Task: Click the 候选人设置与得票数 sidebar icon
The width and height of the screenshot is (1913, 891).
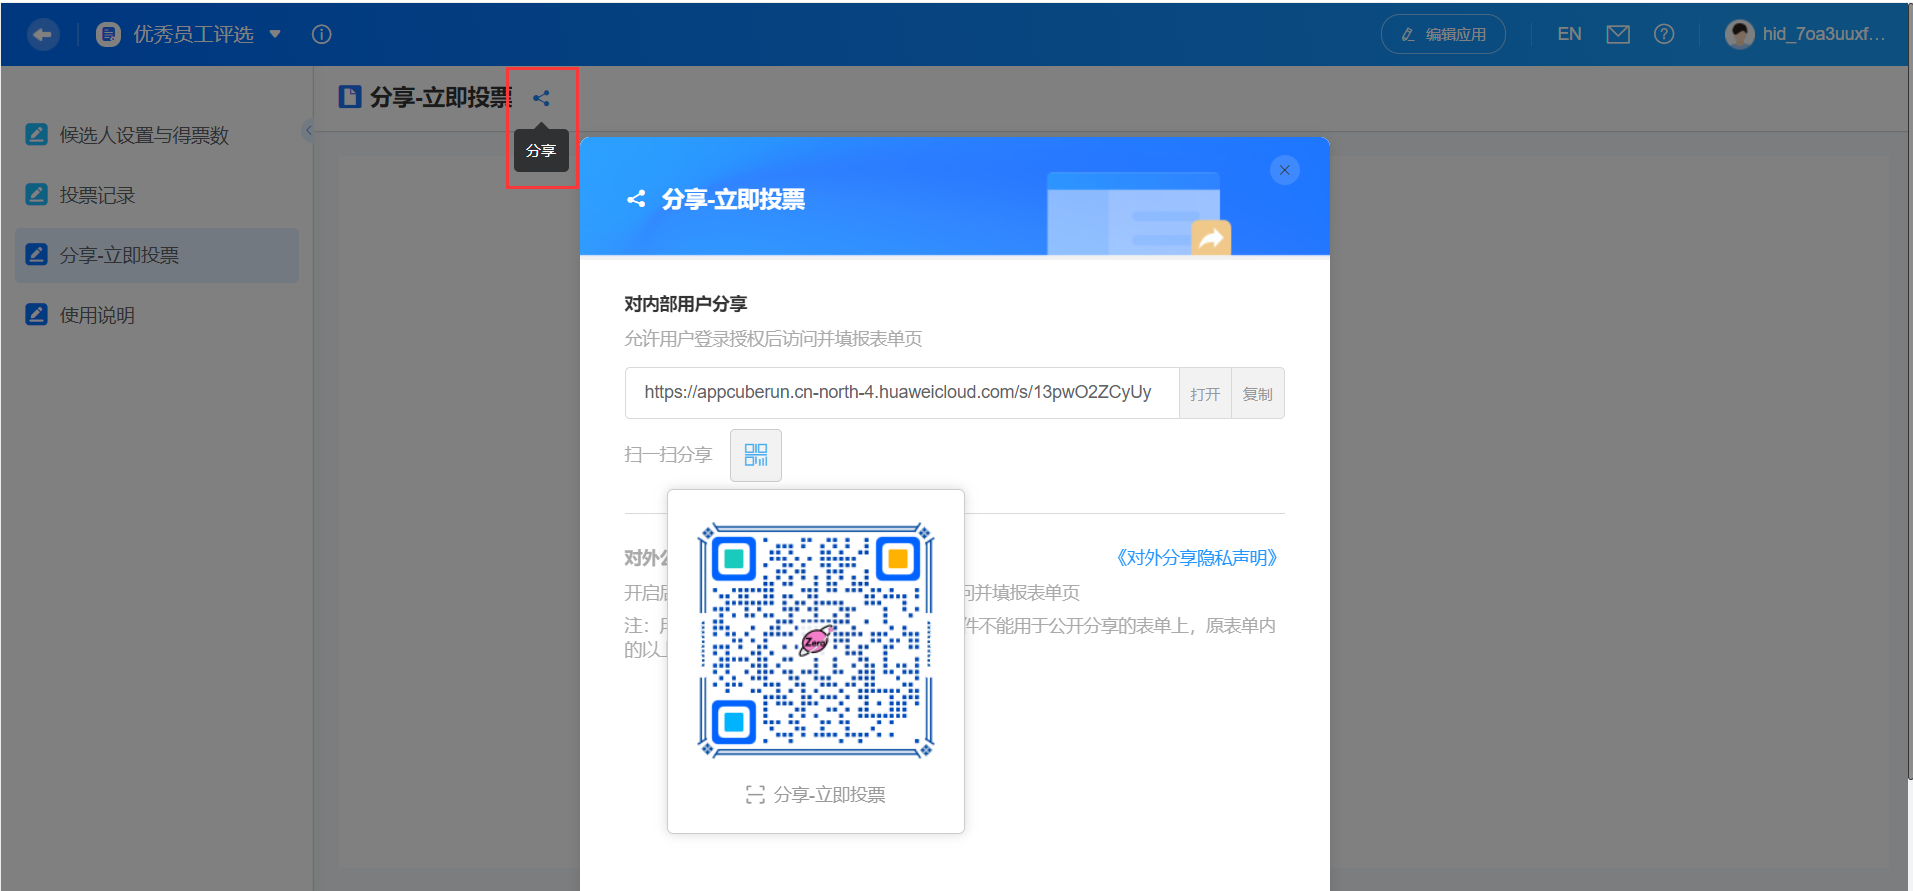Action: pyautogui.click(x=36, y=134)
